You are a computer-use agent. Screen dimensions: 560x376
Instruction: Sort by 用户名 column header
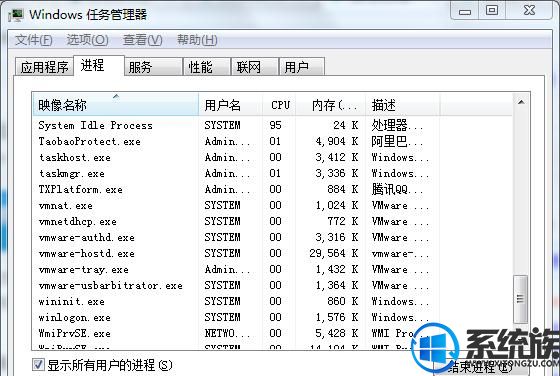tap(230, 105)
